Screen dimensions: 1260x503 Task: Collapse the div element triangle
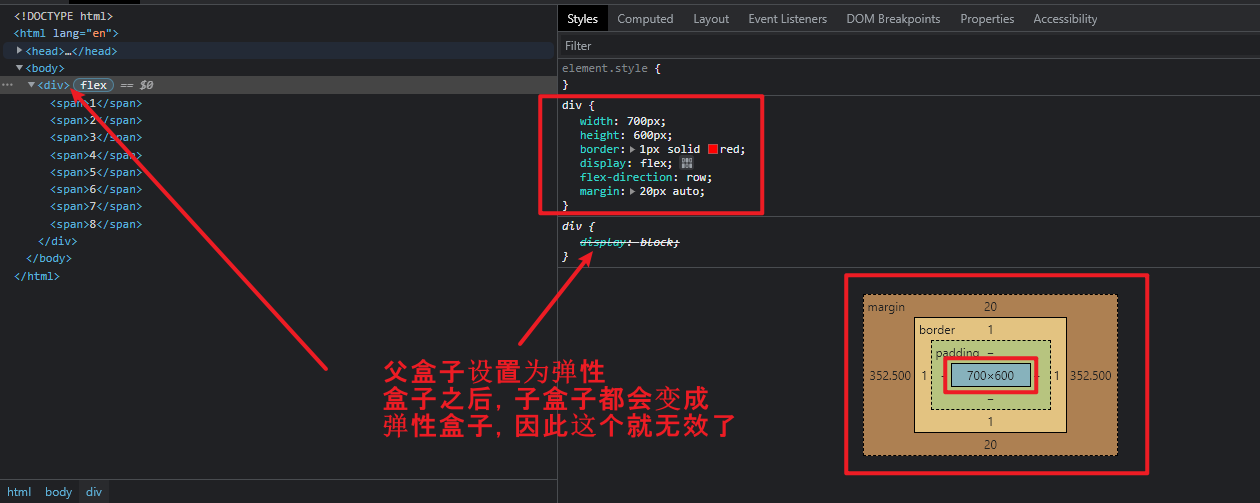(31, 85)
